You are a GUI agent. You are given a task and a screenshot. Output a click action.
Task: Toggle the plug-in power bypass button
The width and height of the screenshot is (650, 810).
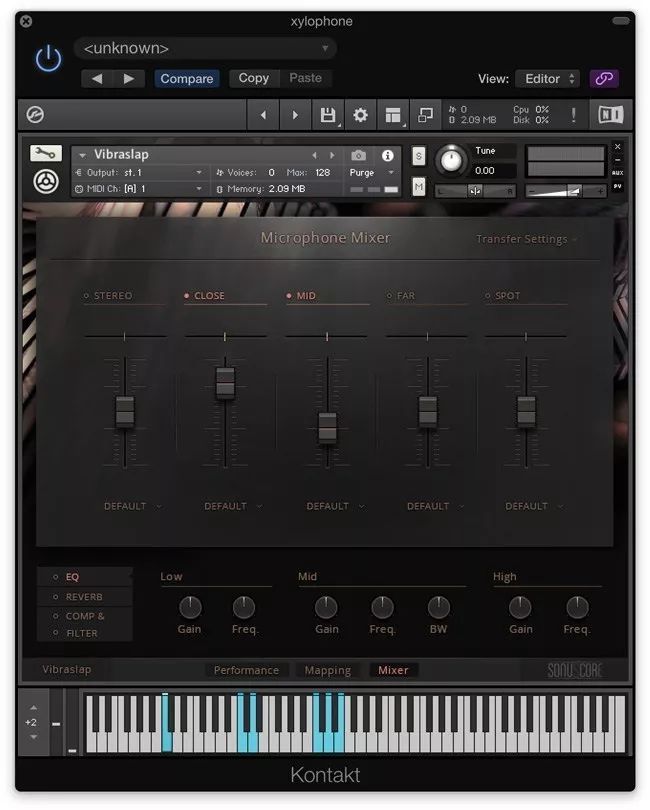pos(49,58)
